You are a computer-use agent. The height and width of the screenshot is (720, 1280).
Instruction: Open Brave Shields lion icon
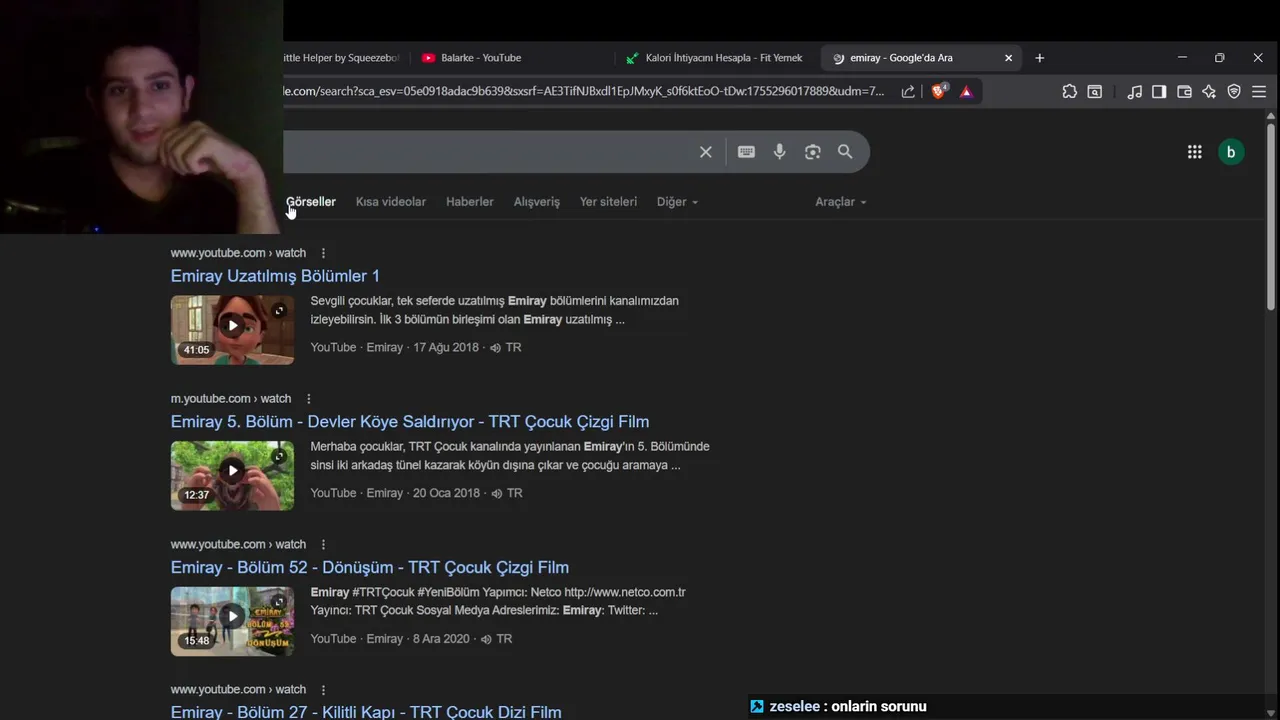coord(939,91)
